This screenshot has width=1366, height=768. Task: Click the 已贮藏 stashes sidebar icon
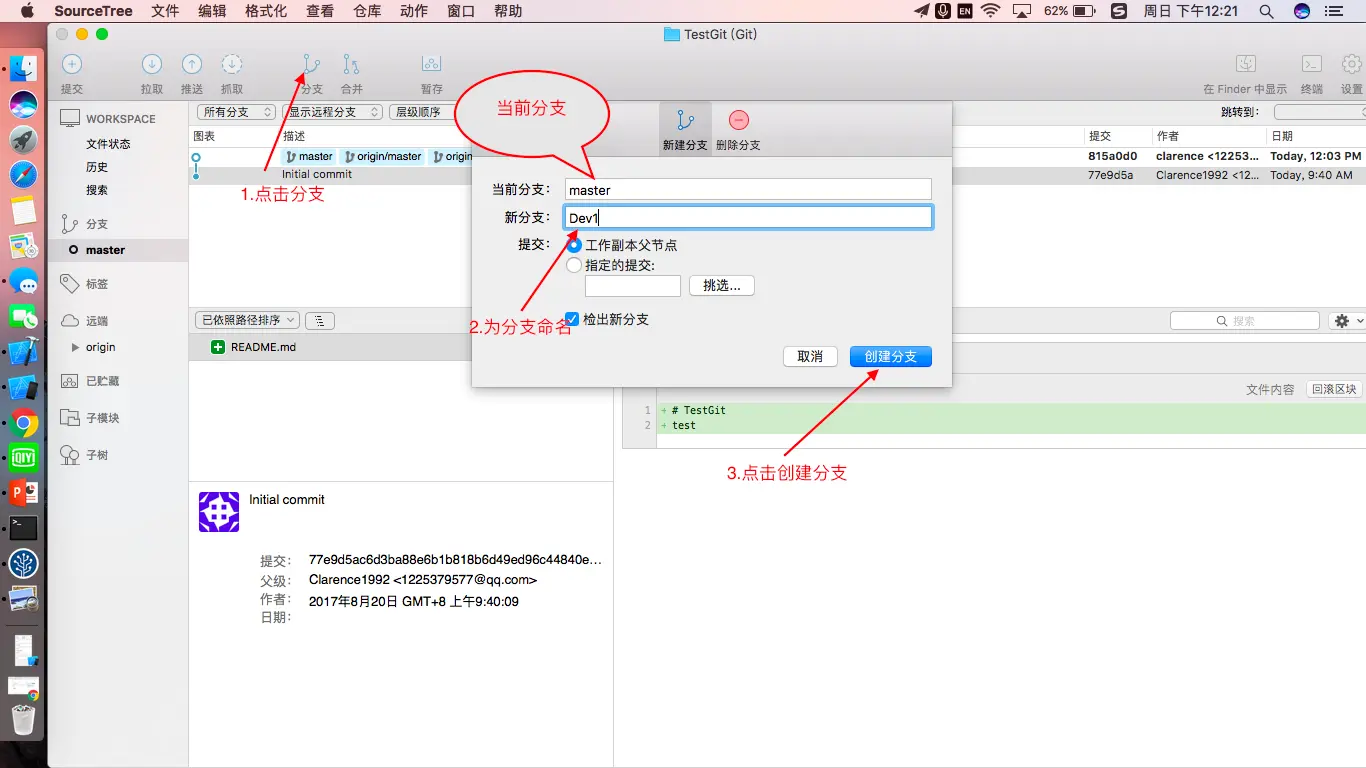69,381
